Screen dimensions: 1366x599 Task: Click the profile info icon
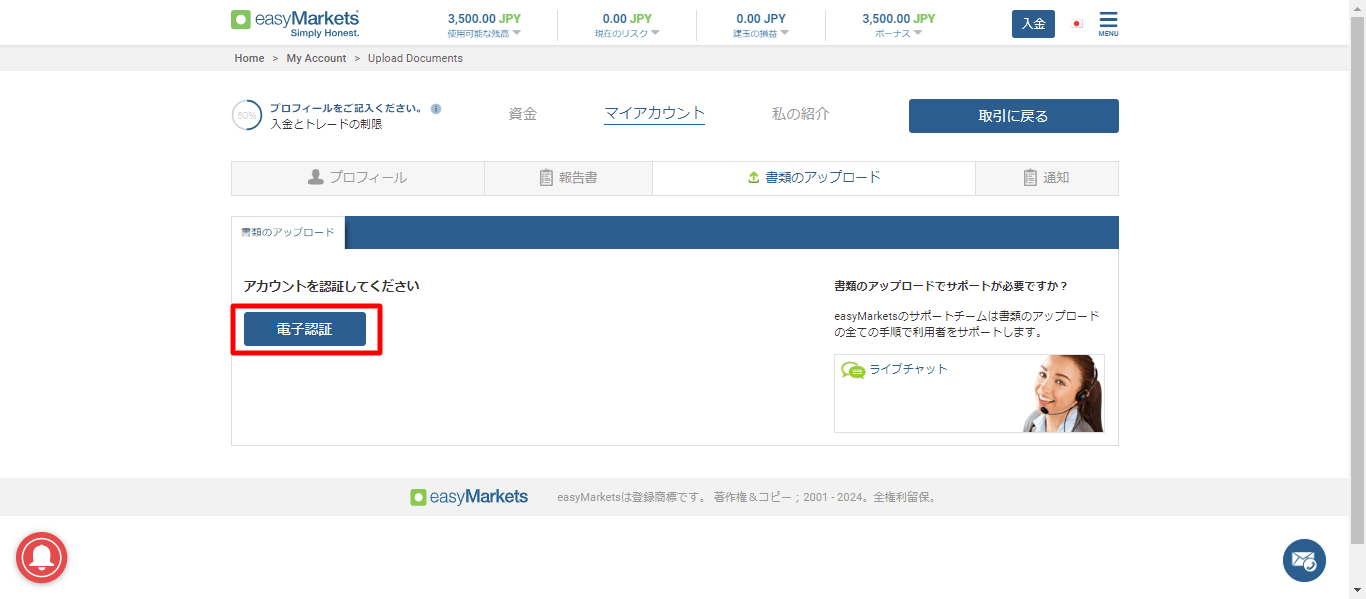[436, 109]
